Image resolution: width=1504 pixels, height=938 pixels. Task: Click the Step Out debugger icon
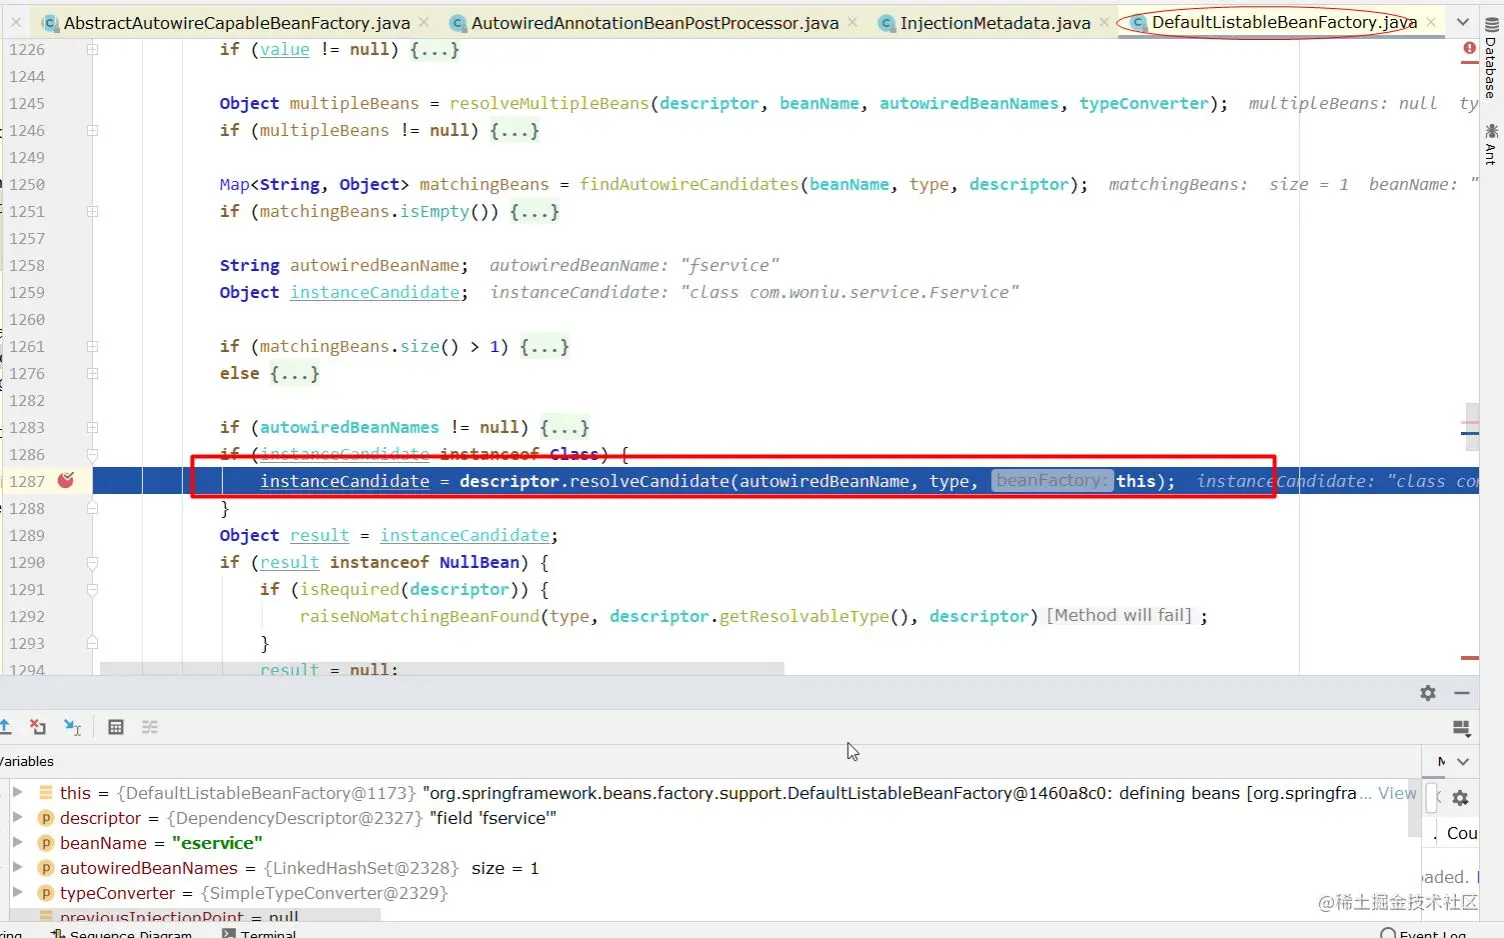(x=5, y=727)
